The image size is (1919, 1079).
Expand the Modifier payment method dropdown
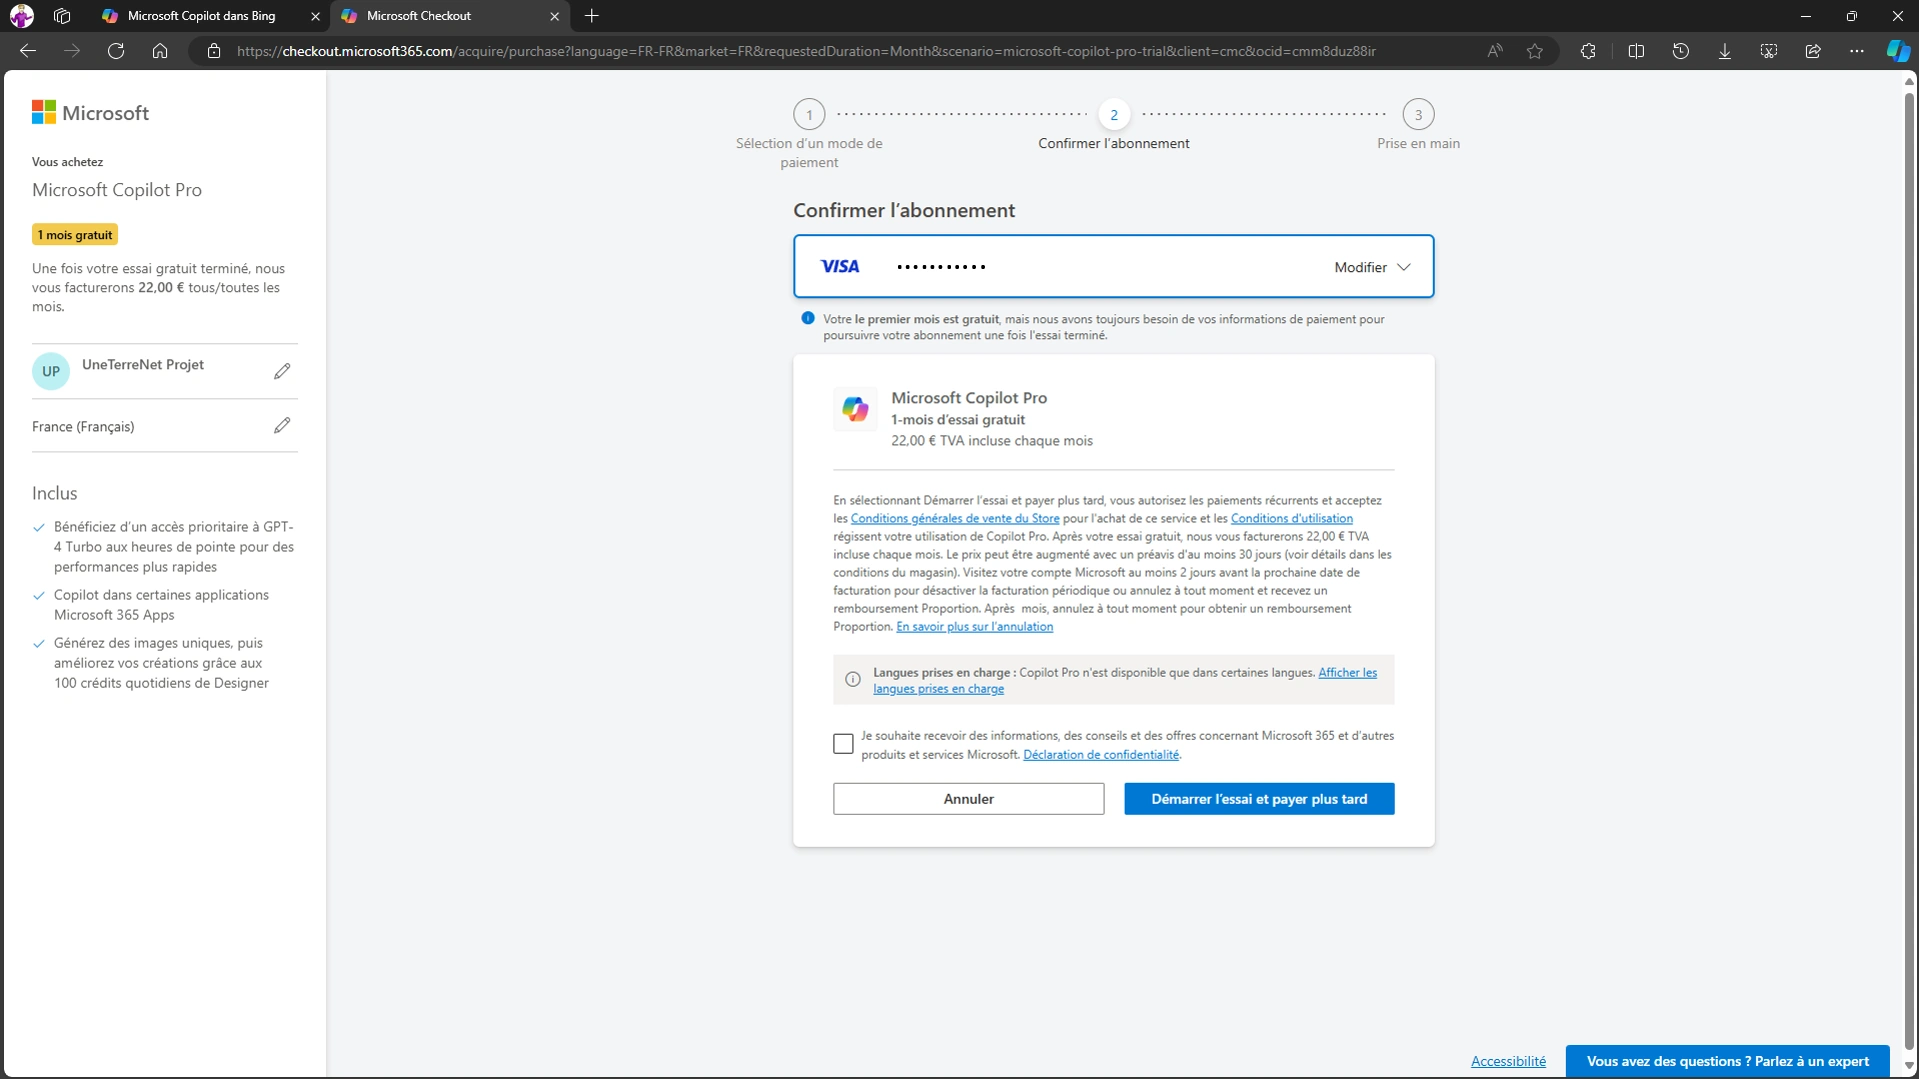1372,267
